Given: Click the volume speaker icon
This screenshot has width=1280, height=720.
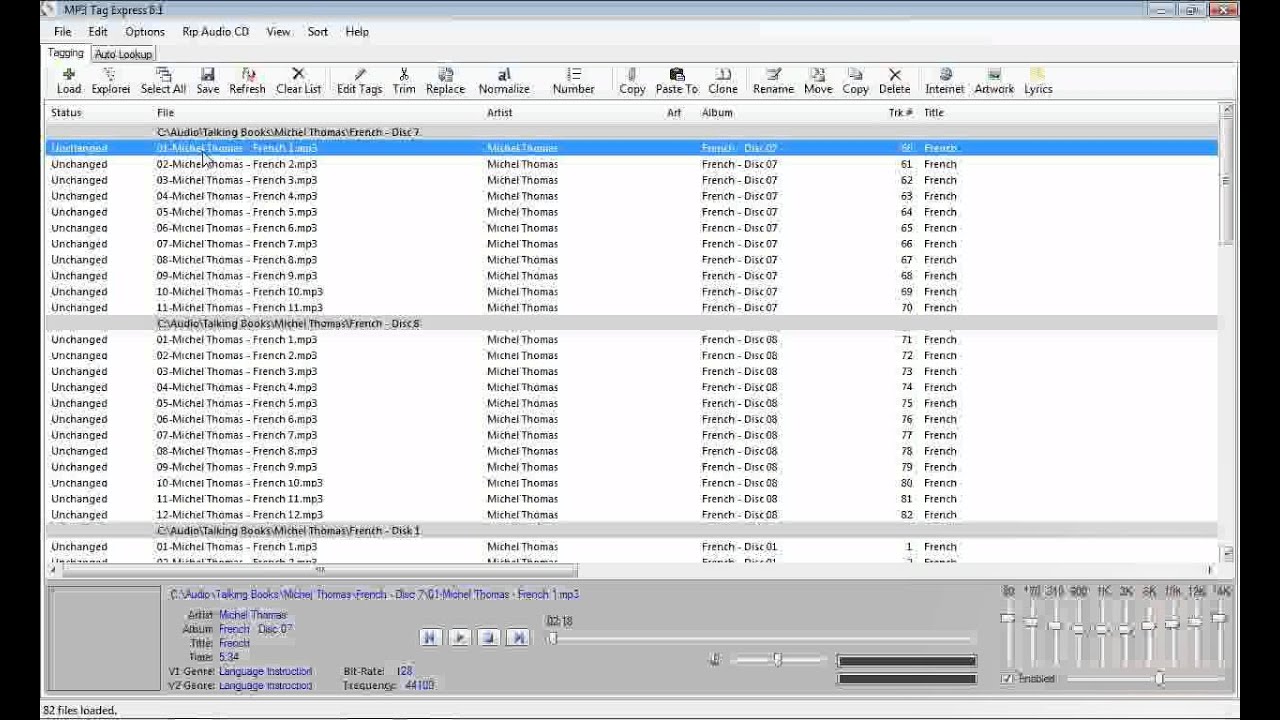Looking at the screenshot, I should point(714,660).
